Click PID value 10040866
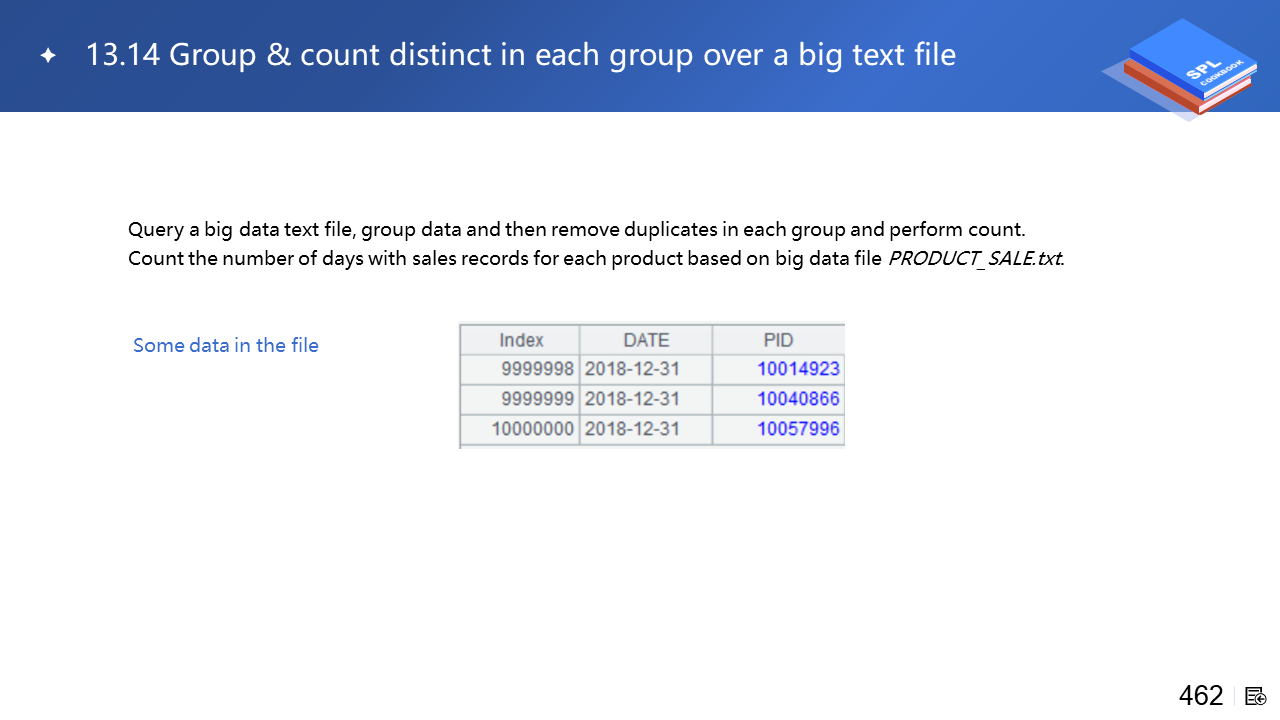The width and height of the screenshot is (1280, 720). [x=798, y=399]
